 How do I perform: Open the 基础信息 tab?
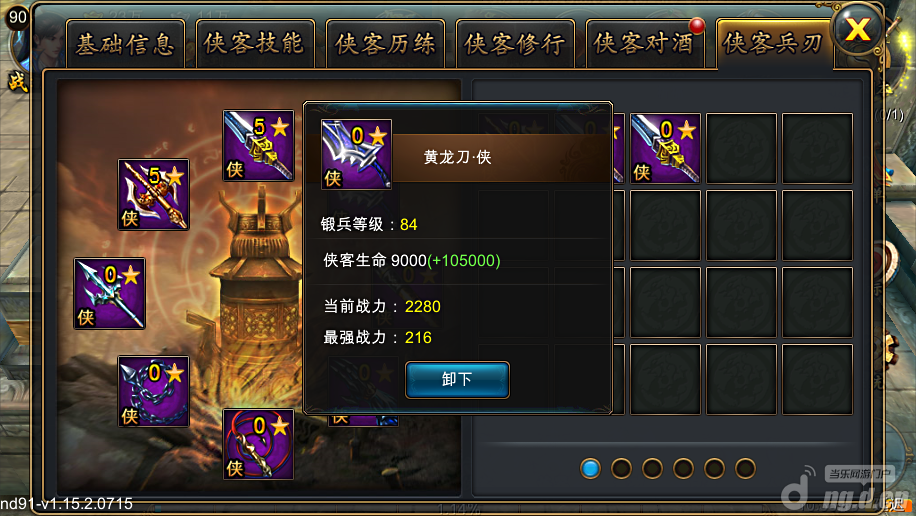point(126,44)
